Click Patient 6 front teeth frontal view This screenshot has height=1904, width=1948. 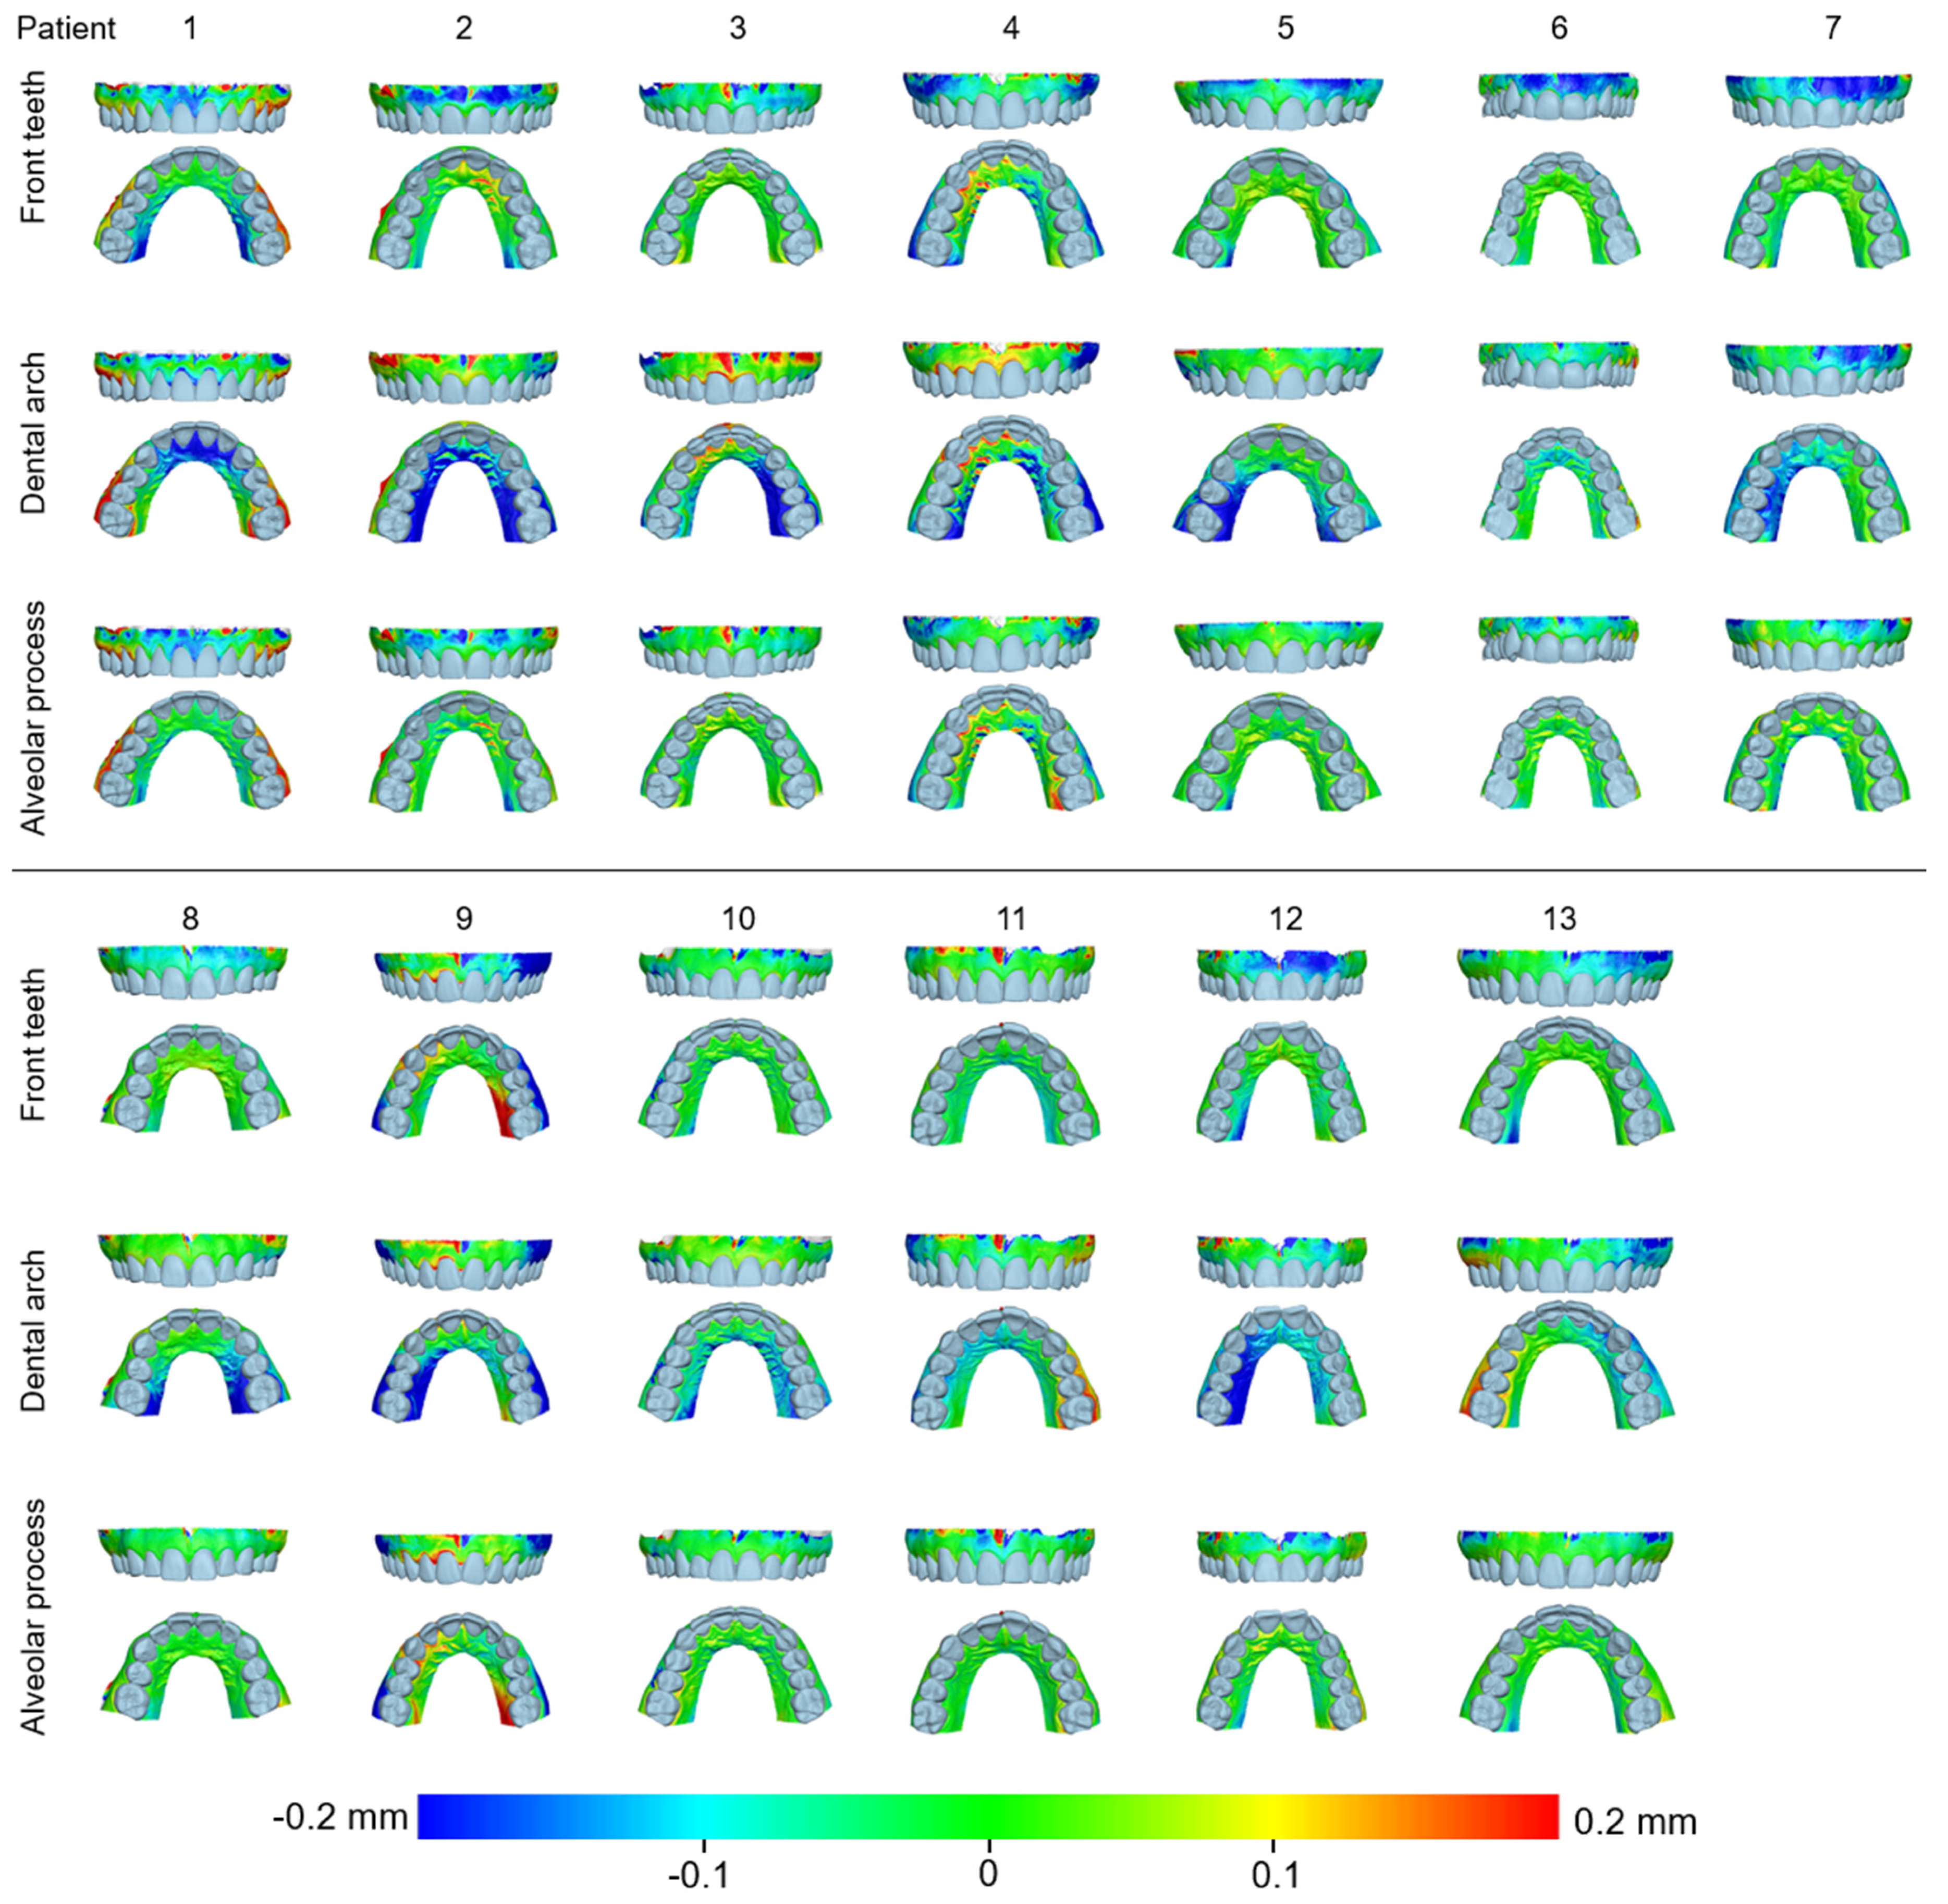(x=1558, y=97)
